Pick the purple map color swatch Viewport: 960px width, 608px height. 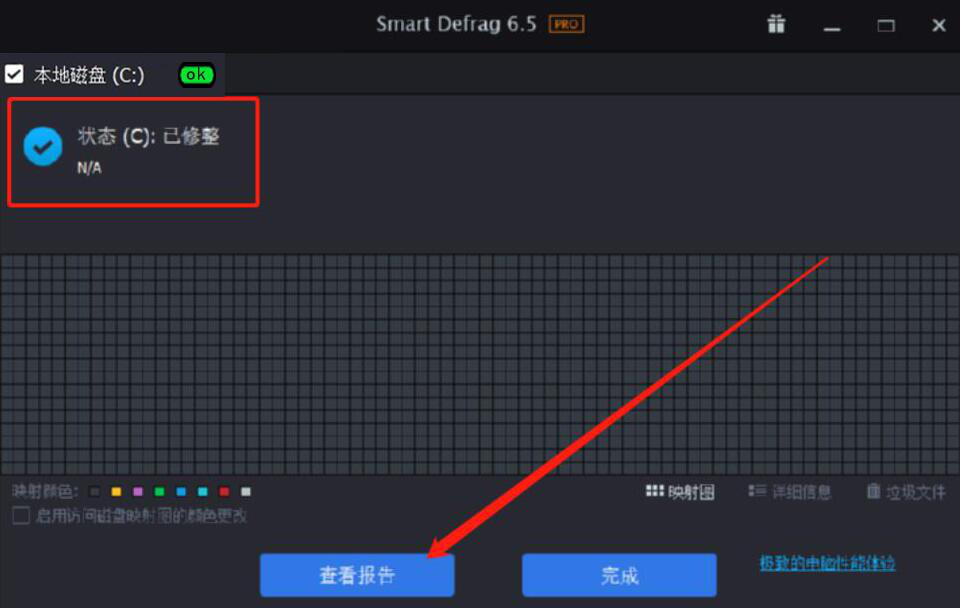138,492
